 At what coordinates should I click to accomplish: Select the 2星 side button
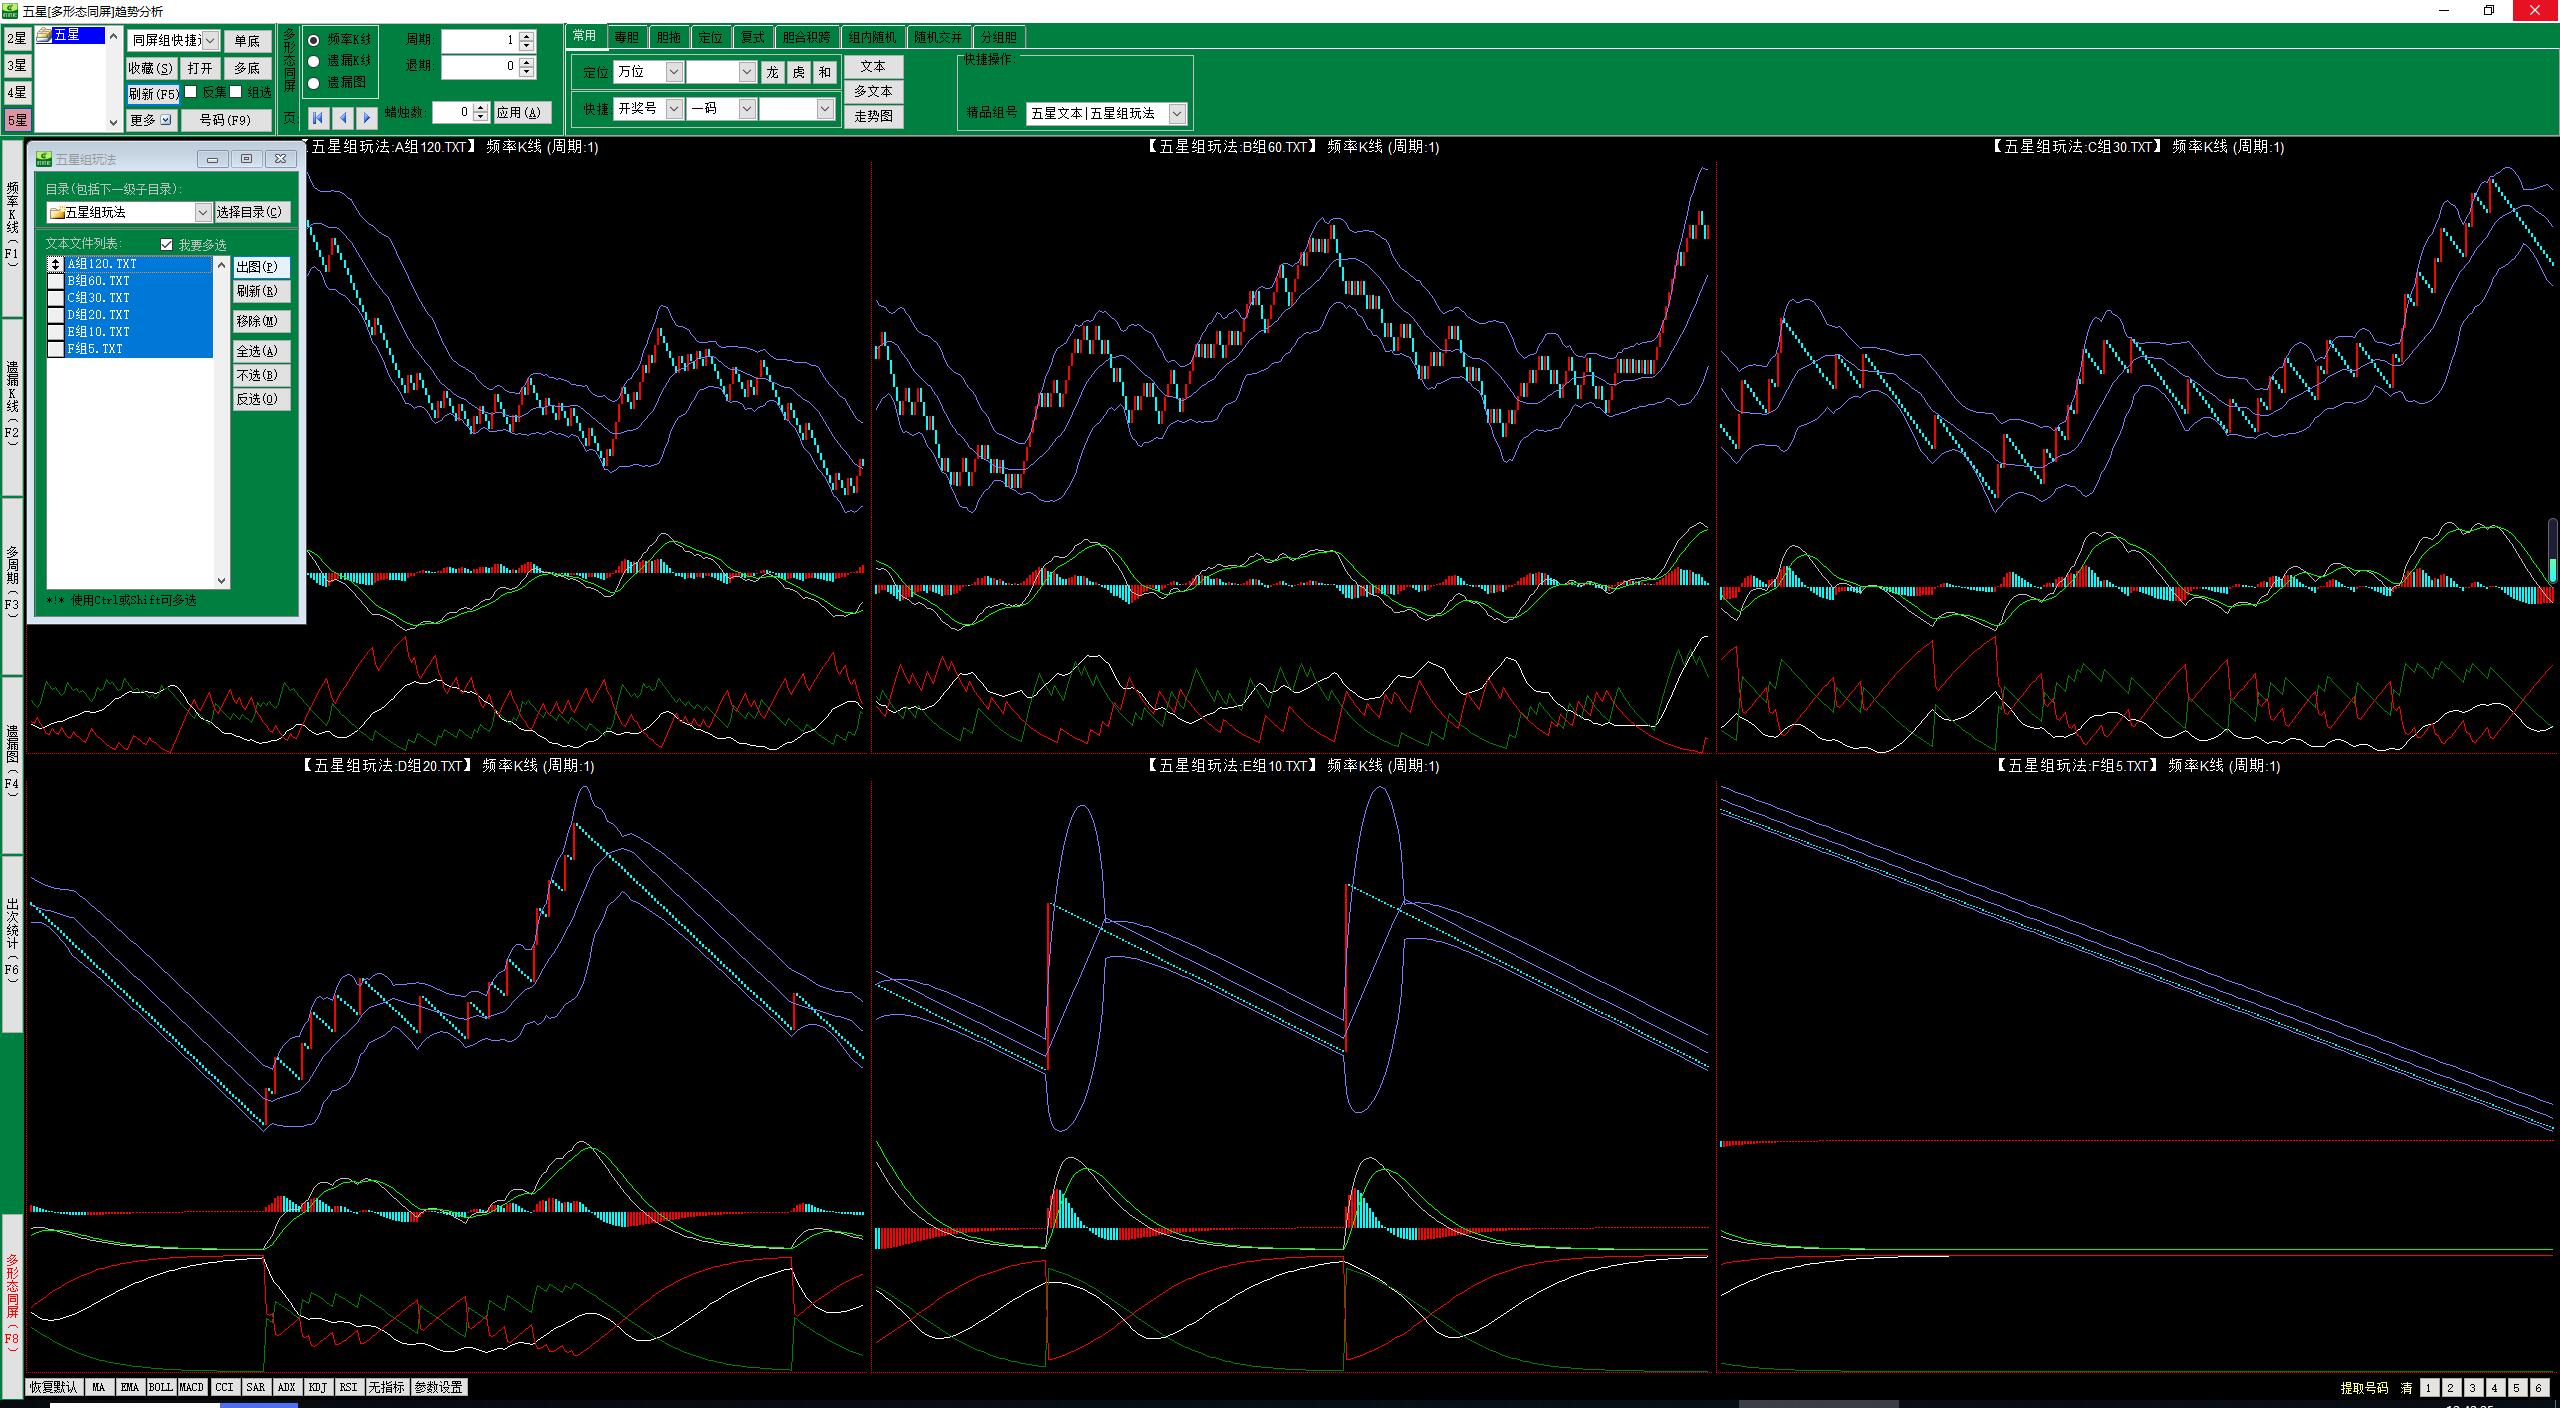(17, 39)
